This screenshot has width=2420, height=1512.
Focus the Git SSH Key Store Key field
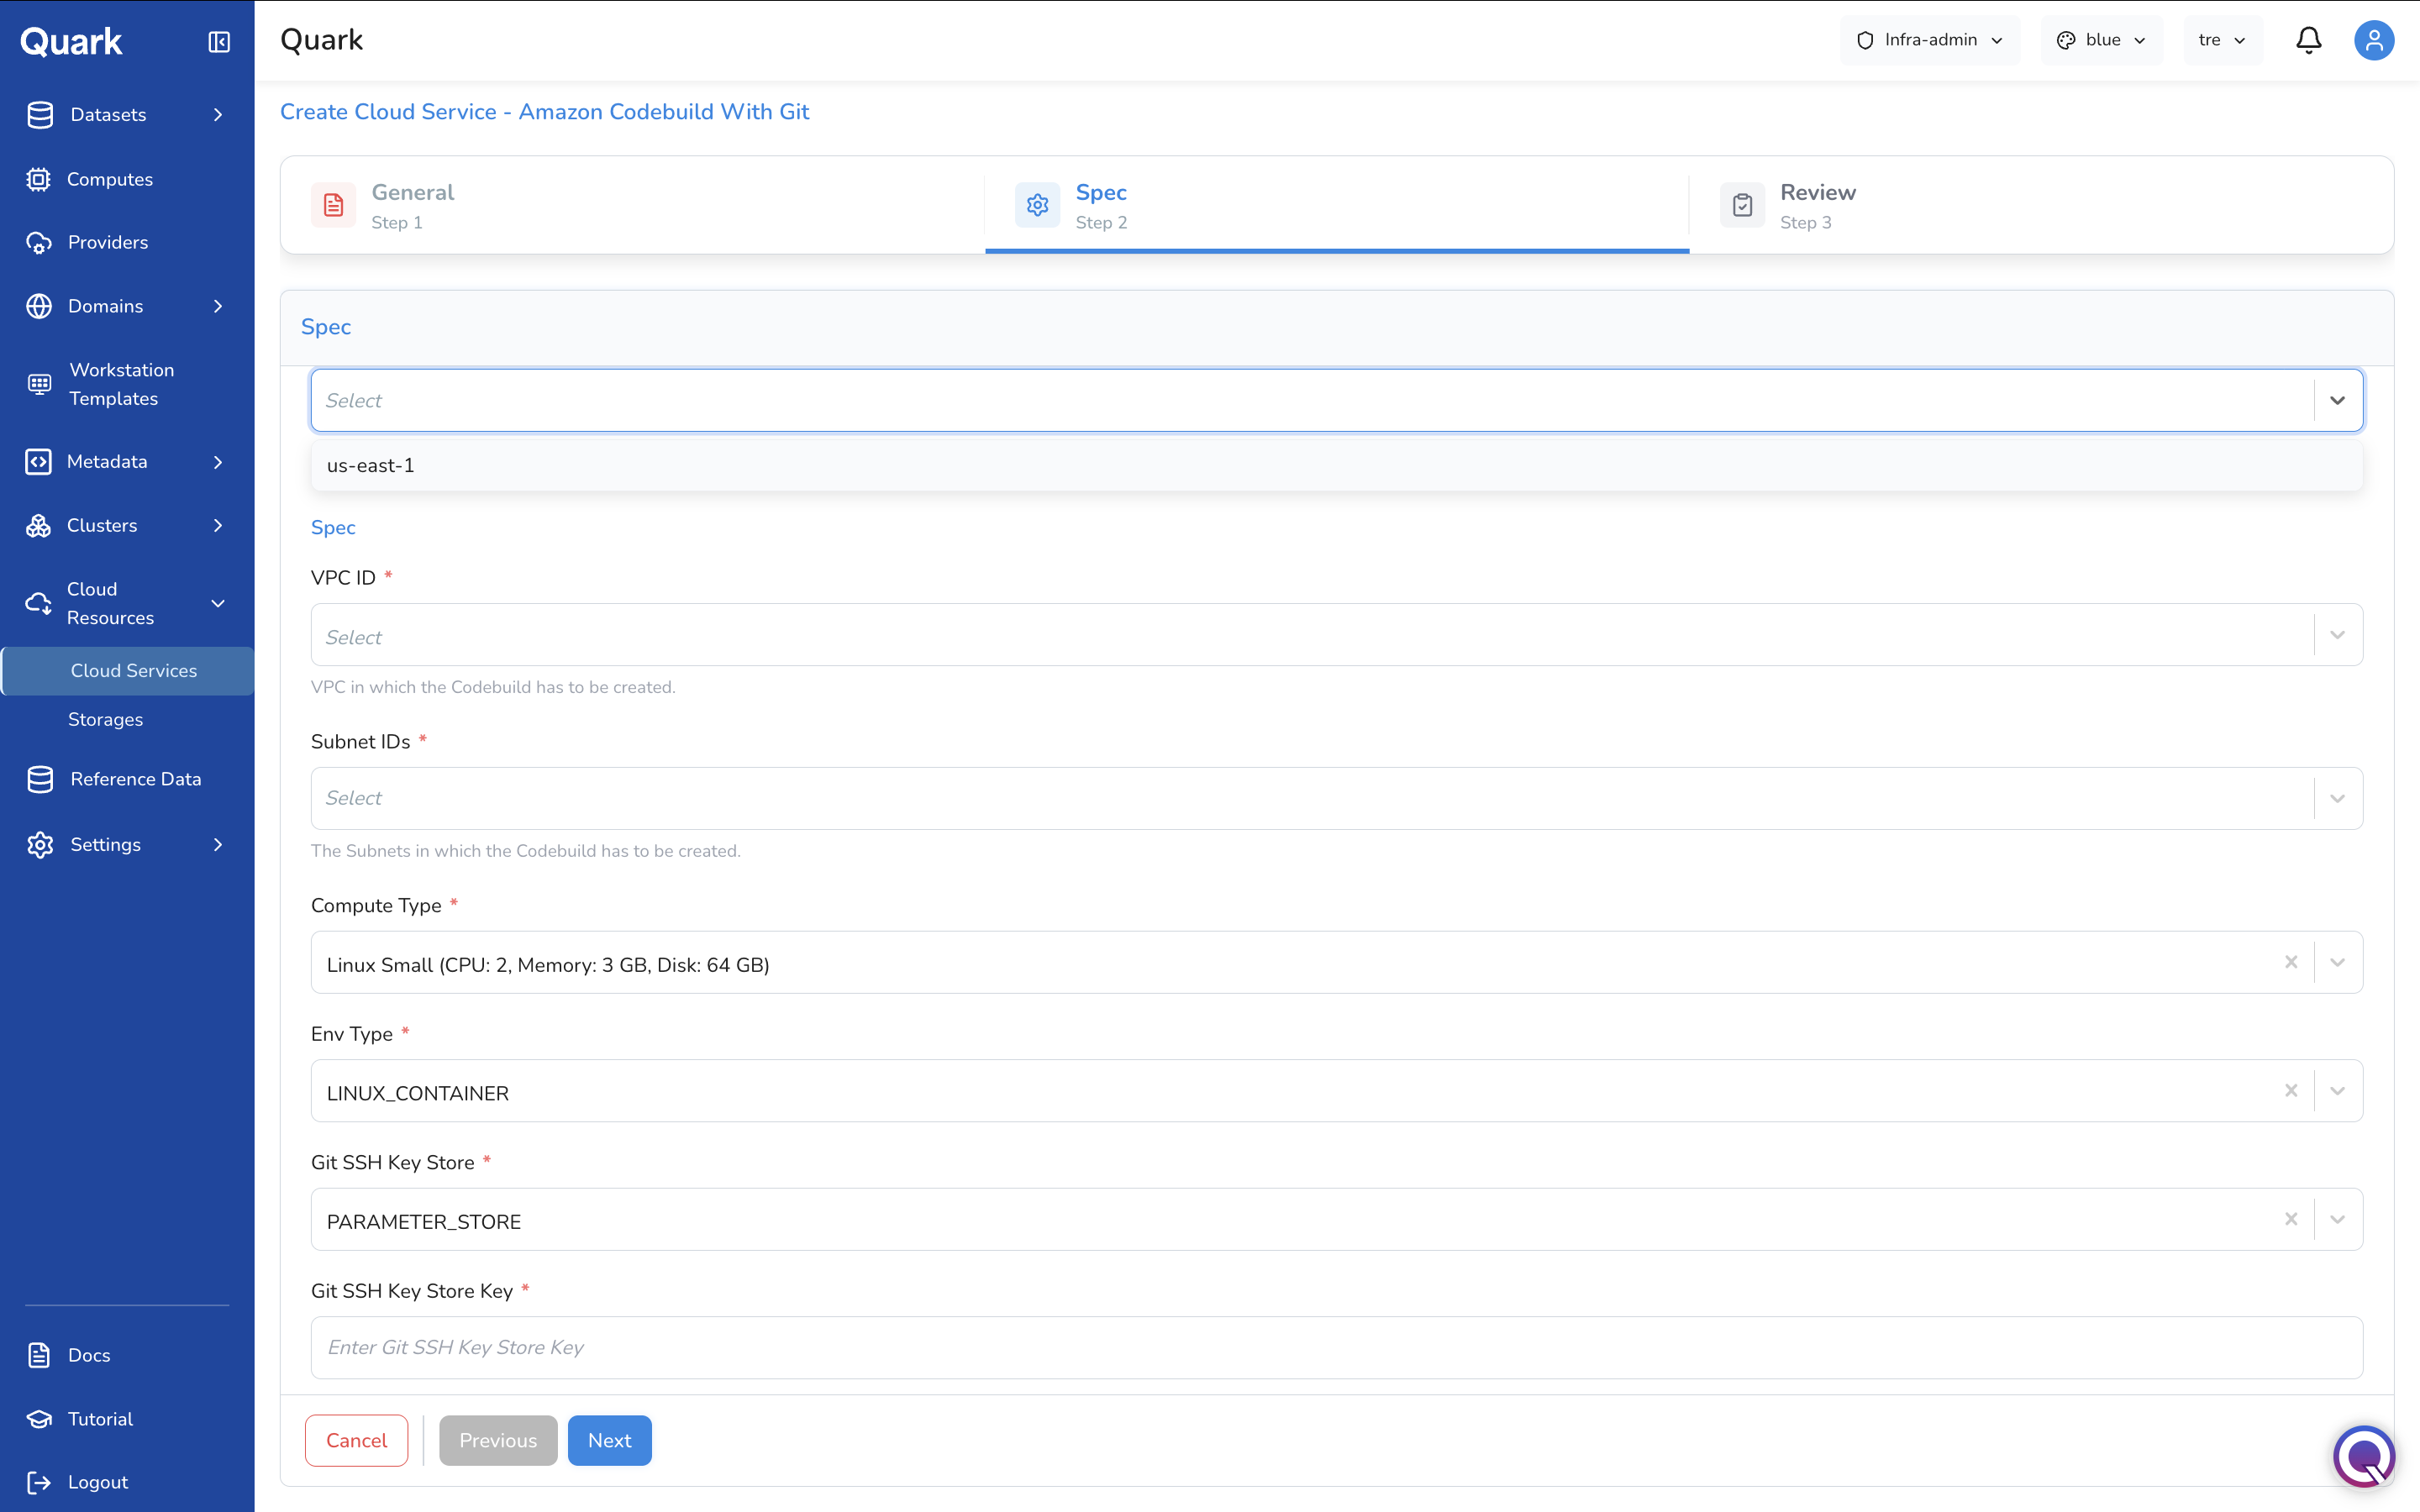tap(1337, 1348)
